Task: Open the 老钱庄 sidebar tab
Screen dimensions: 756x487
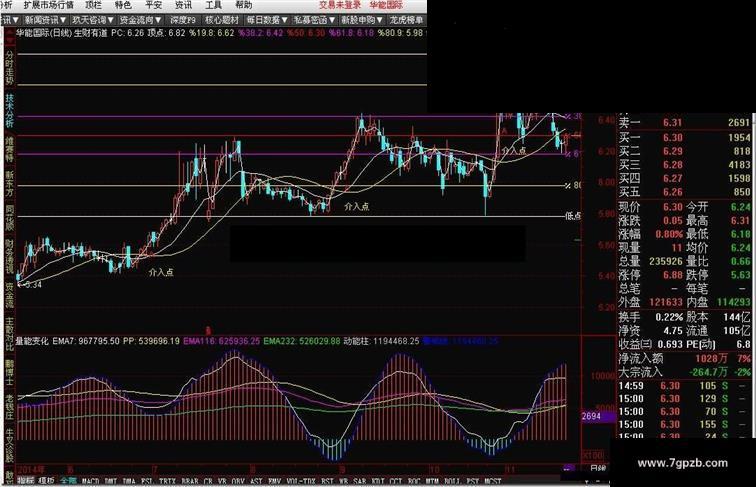Action: (x=9, y=408)
